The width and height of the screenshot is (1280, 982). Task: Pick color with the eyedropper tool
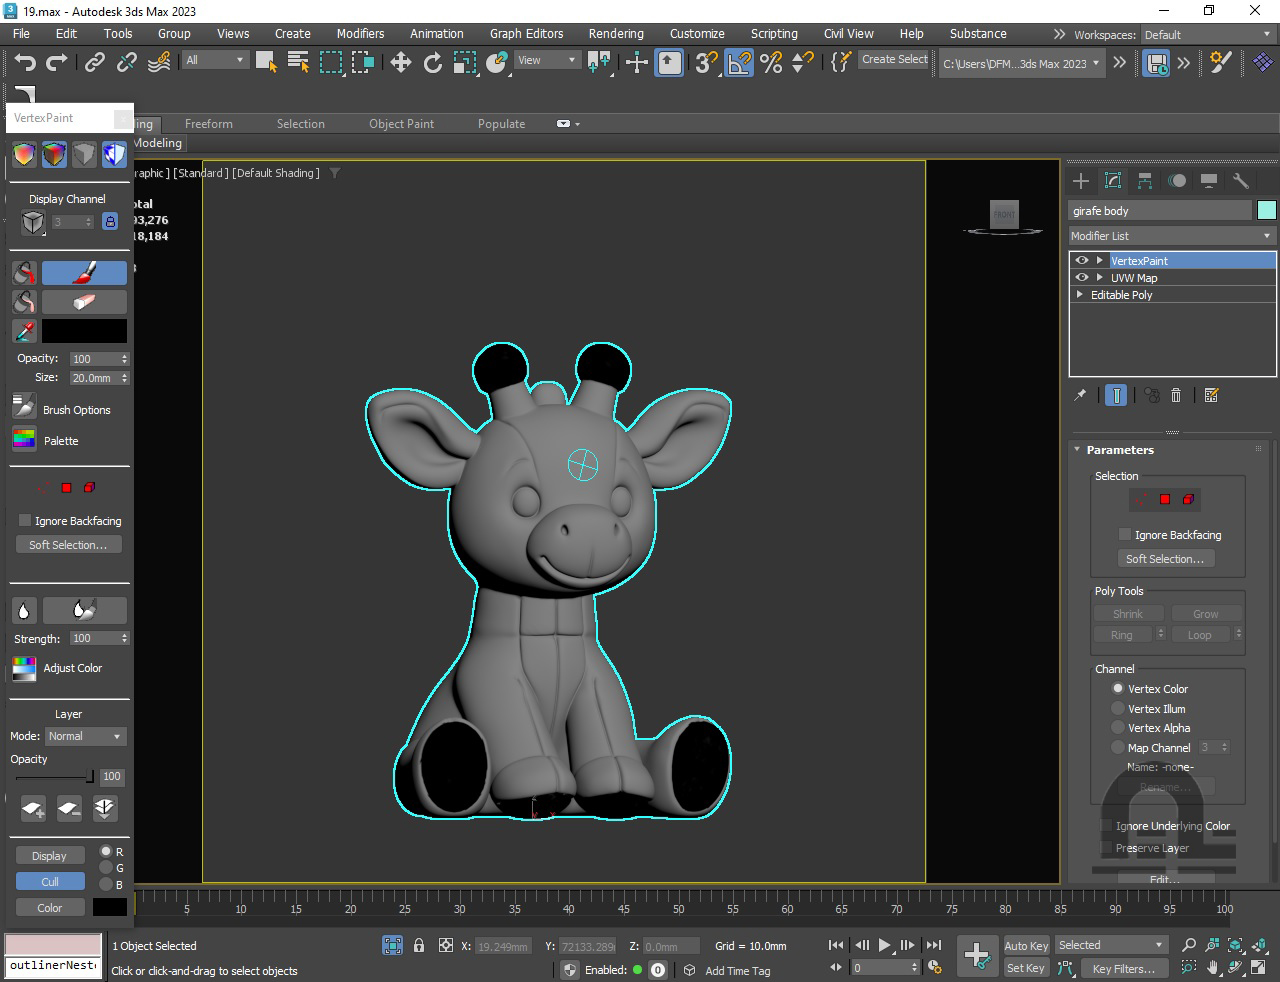coord(24,330)
